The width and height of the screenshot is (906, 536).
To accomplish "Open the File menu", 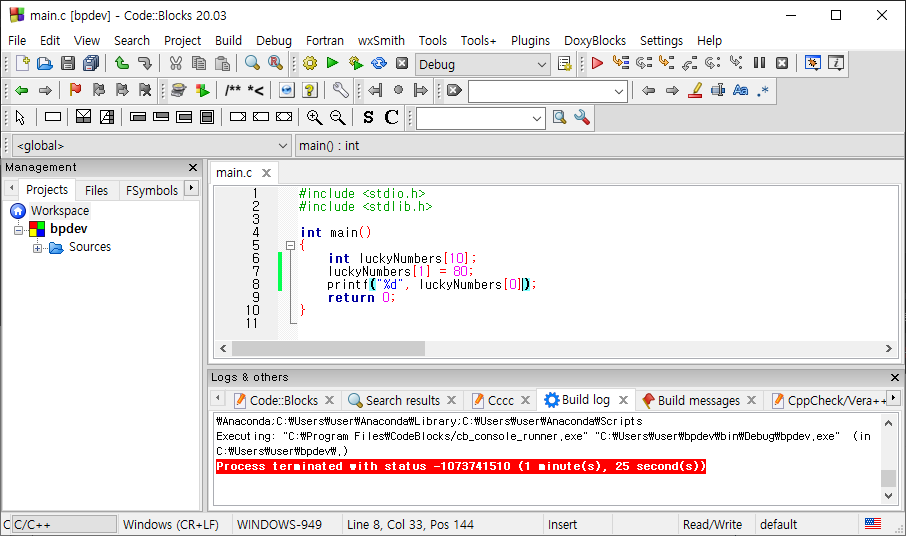I will (x=17, y=40).
